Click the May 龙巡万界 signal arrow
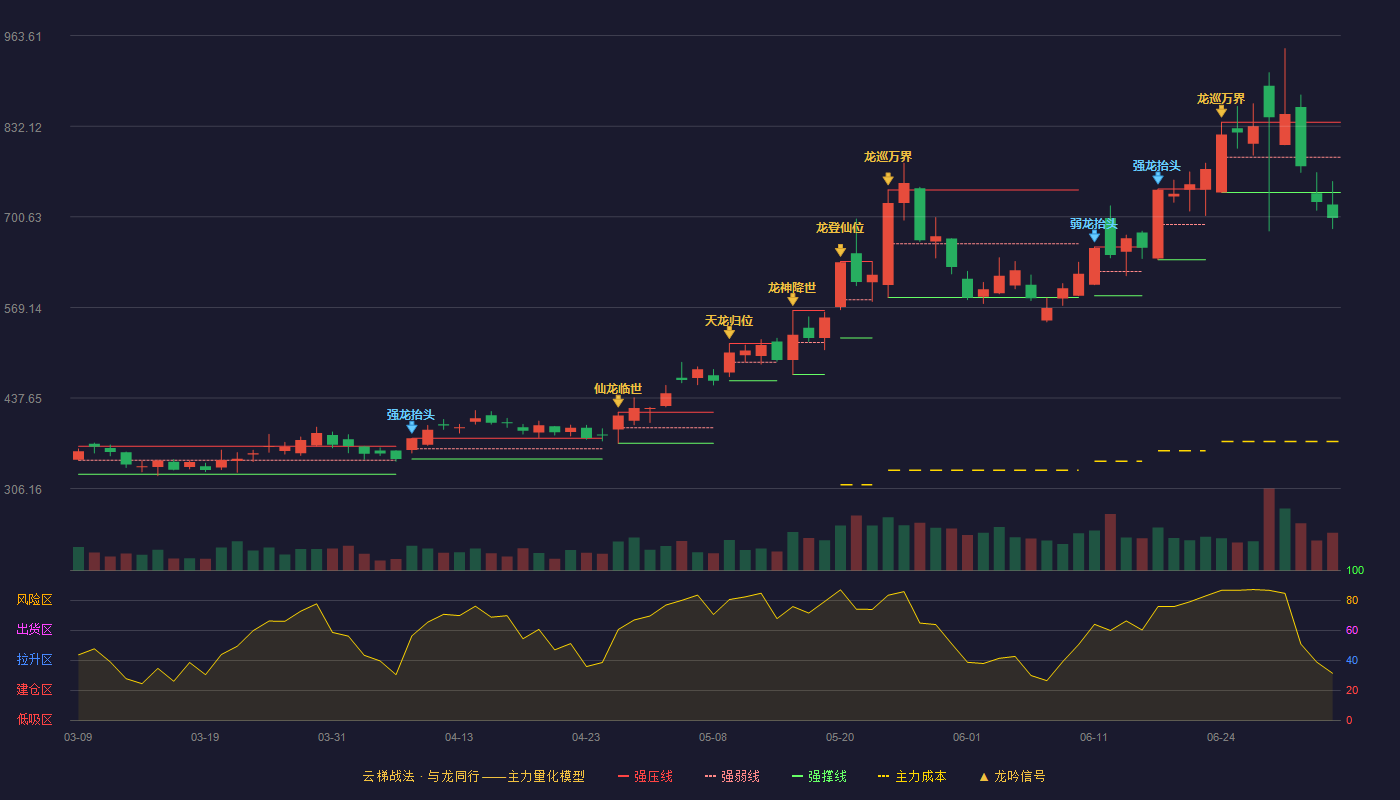The image size is (1400, 800). 888,179
